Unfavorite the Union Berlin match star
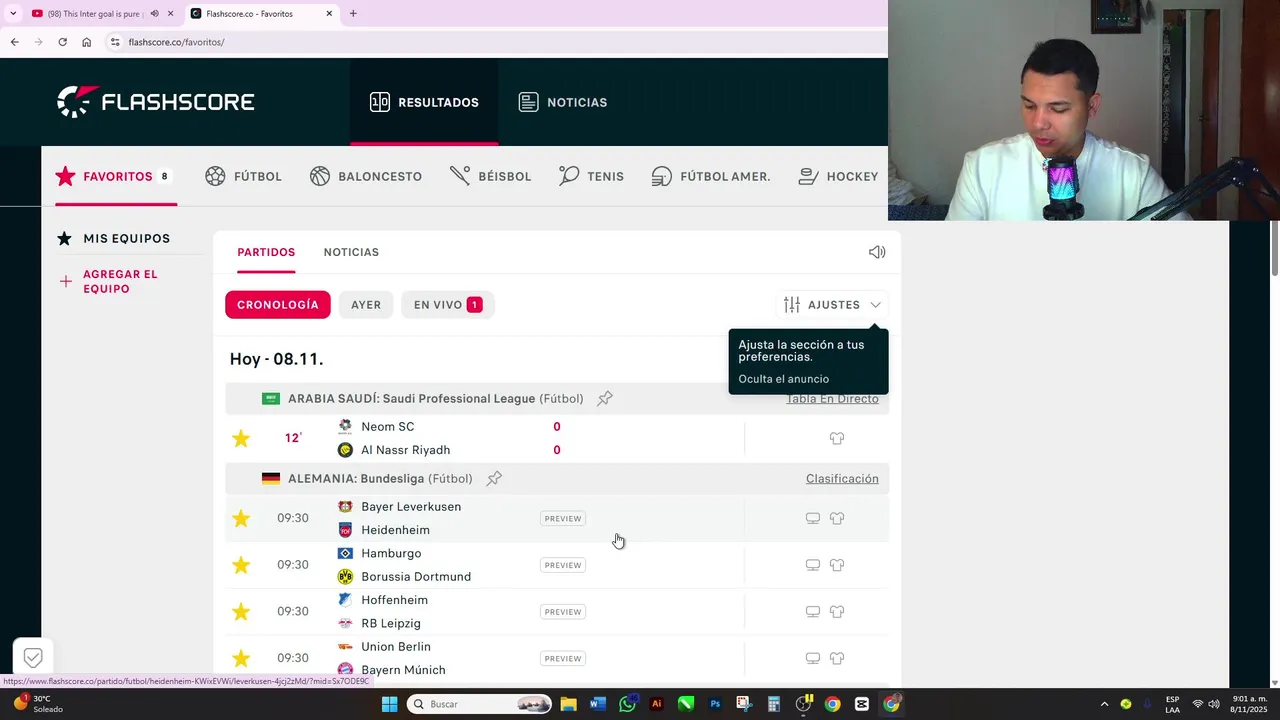 click(241, 658)
